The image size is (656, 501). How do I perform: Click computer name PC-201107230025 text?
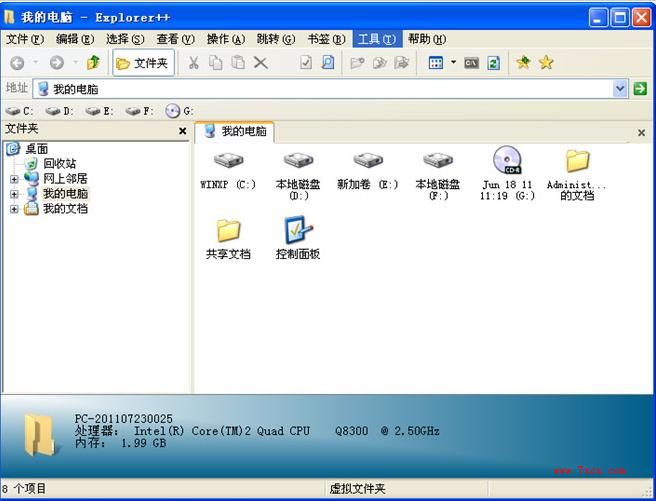(124, 419)
